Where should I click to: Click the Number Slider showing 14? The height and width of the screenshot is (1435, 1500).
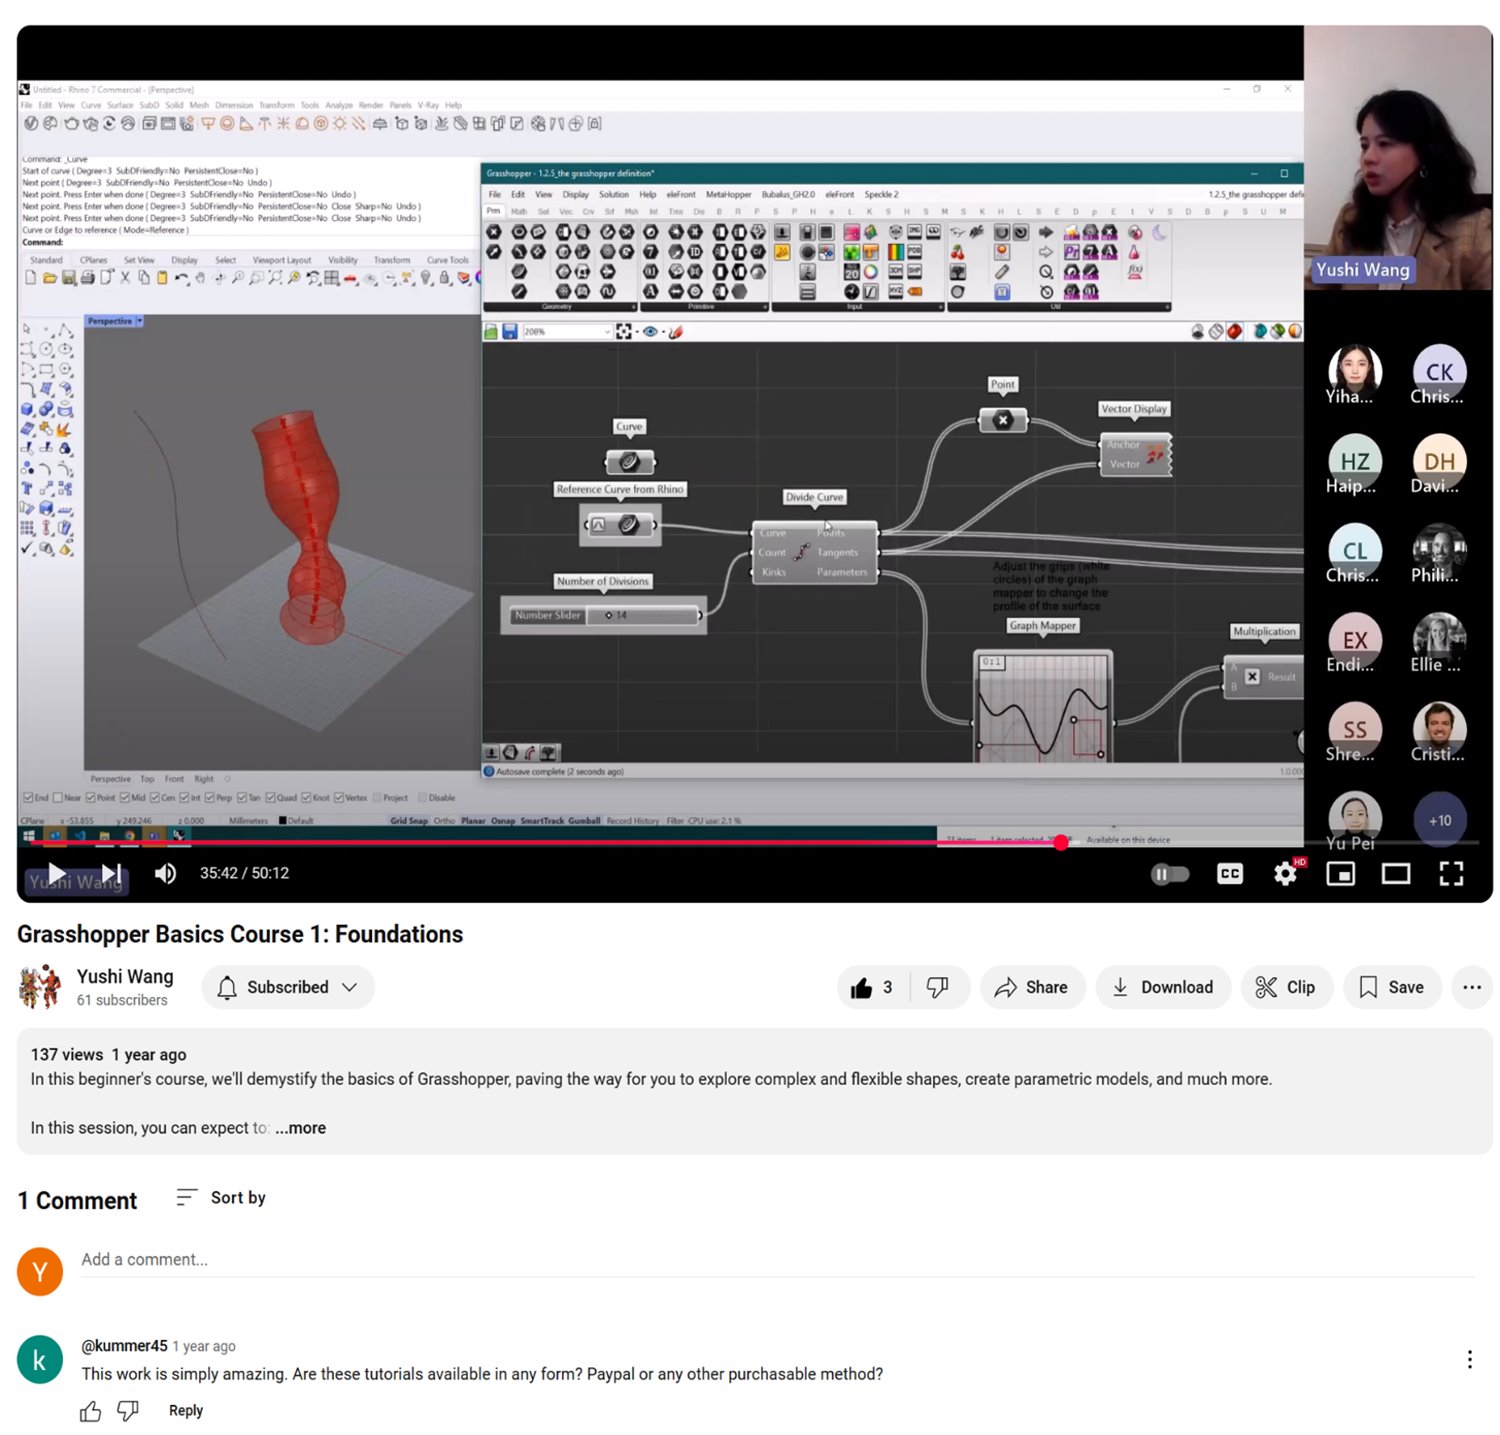(x=603, y=615)
